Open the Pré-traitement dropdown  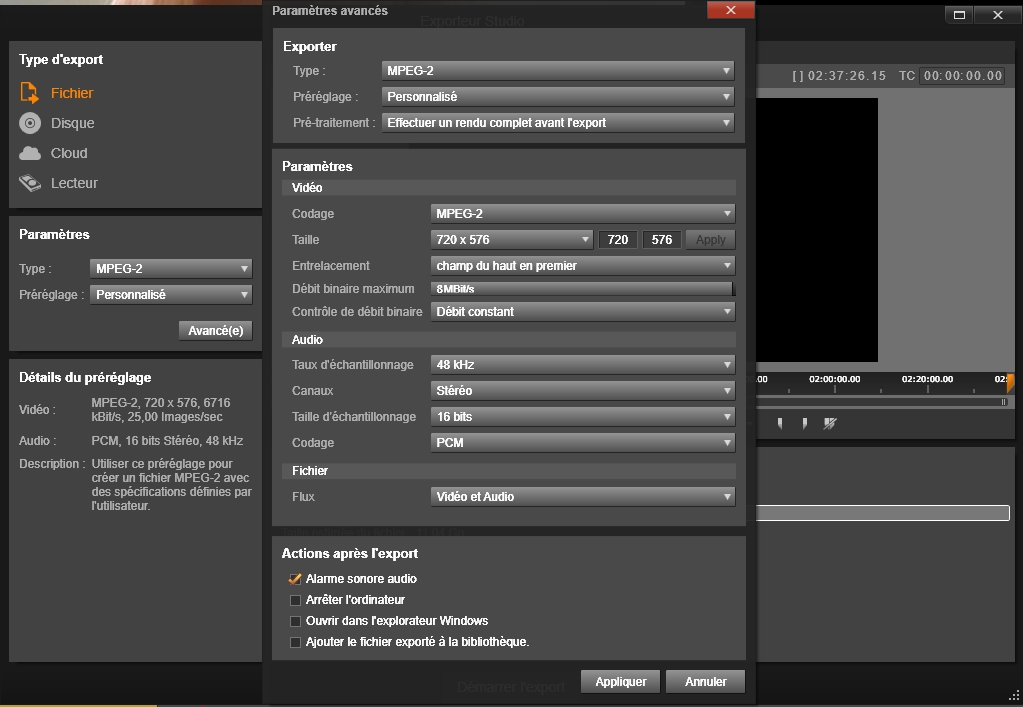point(558,123)
